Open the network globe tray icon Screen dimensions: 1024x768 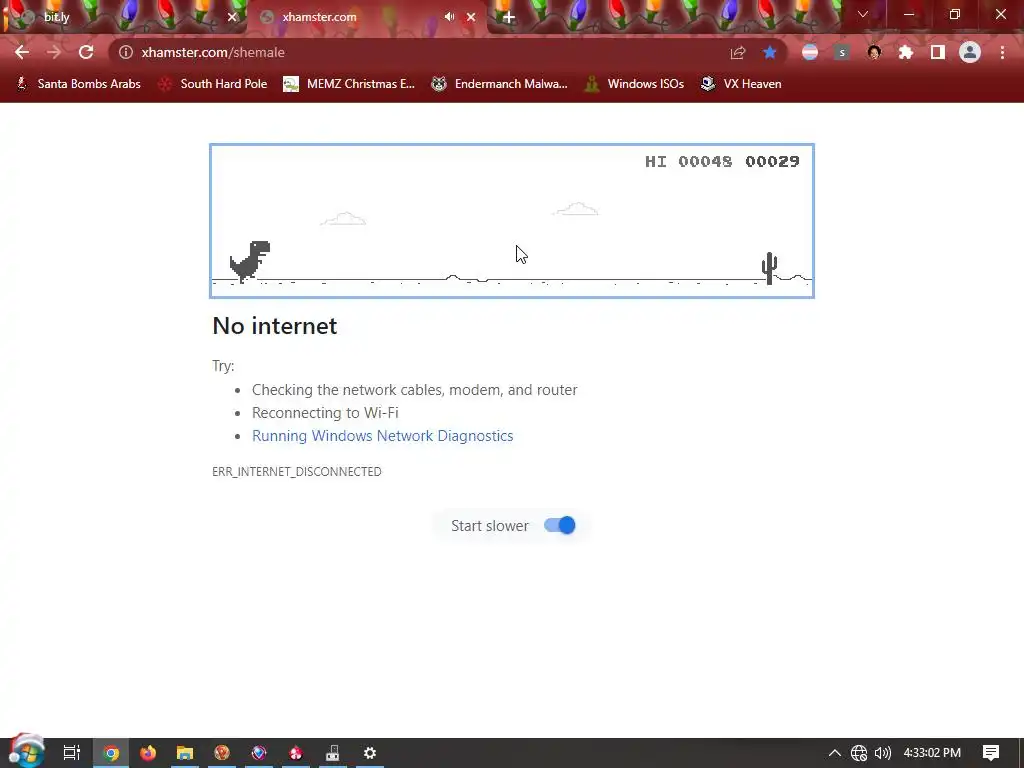859,753
